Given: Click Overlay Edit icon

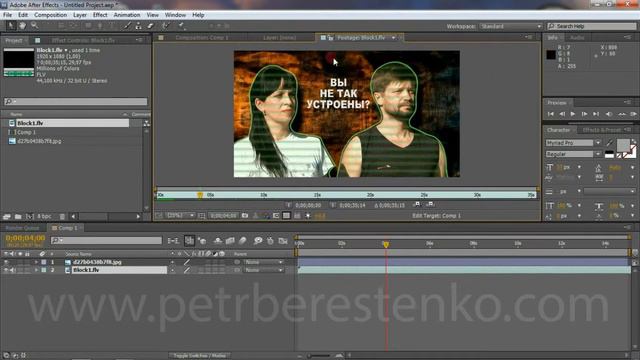Looking at the screenshot, I should pos(430,204).
